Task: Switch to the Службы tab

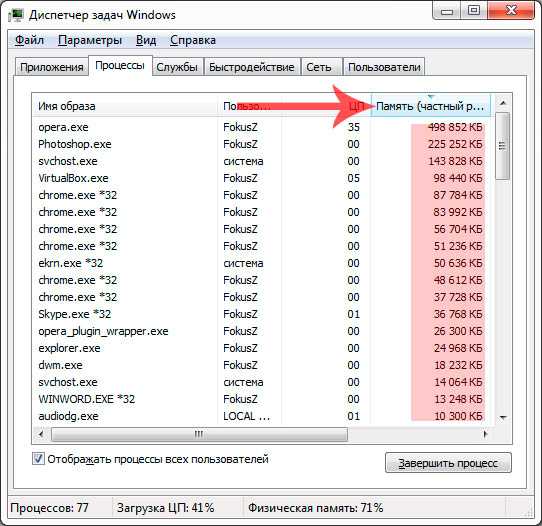Action: 177,67
